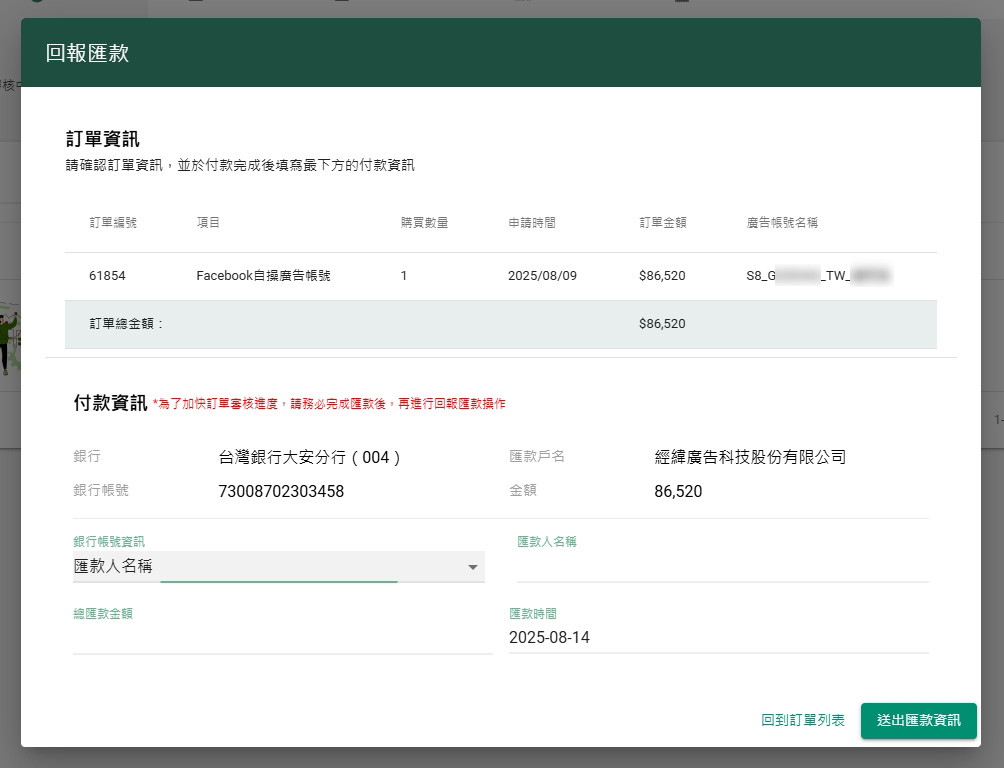Go back via 回到訂單列表 link
Screen dimensions: 1004x768
point(802,720)
